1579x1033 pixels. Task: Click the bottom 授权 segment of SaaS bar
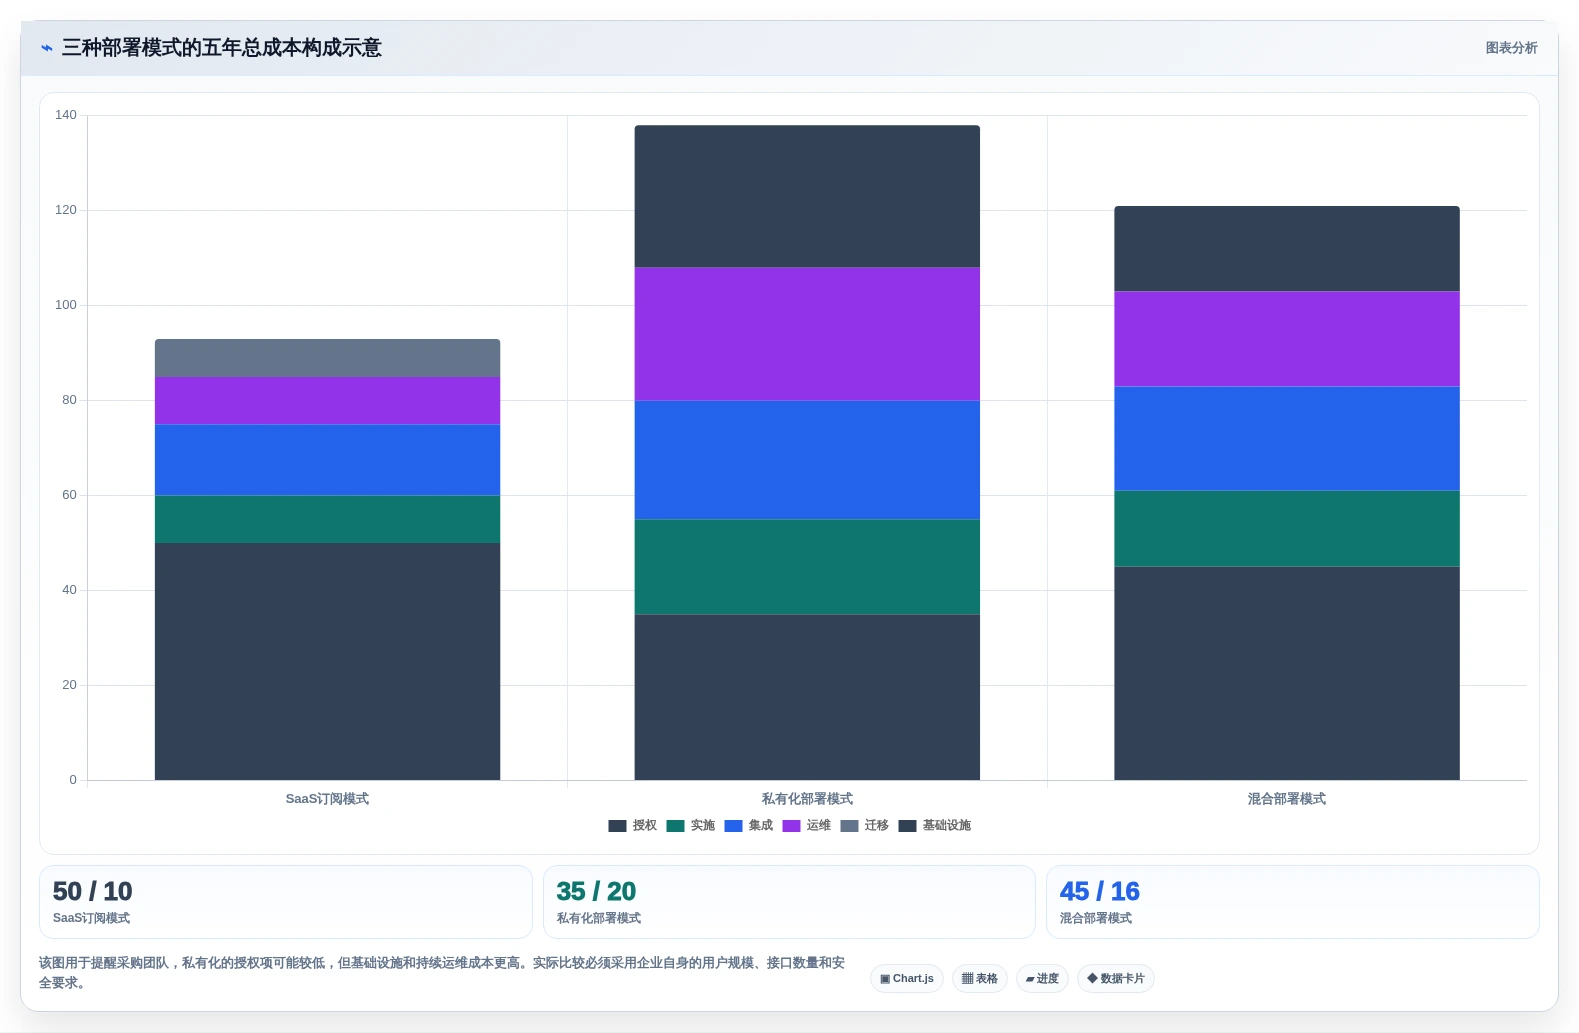(x=327, y=661)
